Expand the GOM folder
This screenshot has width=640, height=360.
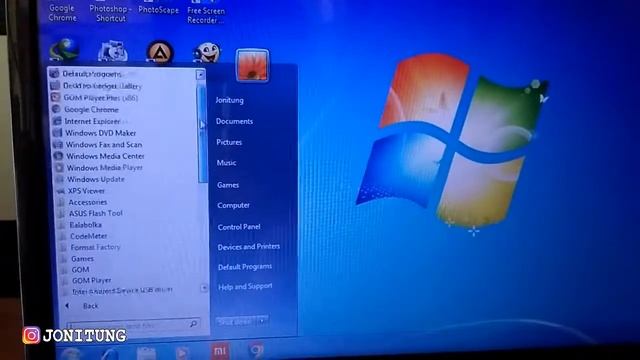click(80, 269)
